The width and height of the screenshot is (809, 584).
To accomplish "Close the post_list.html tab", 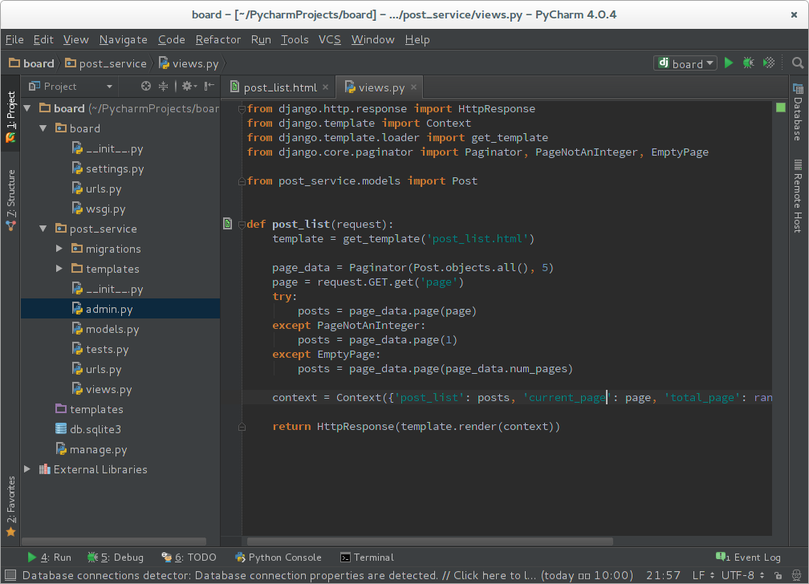I will [x=326, y=87].
